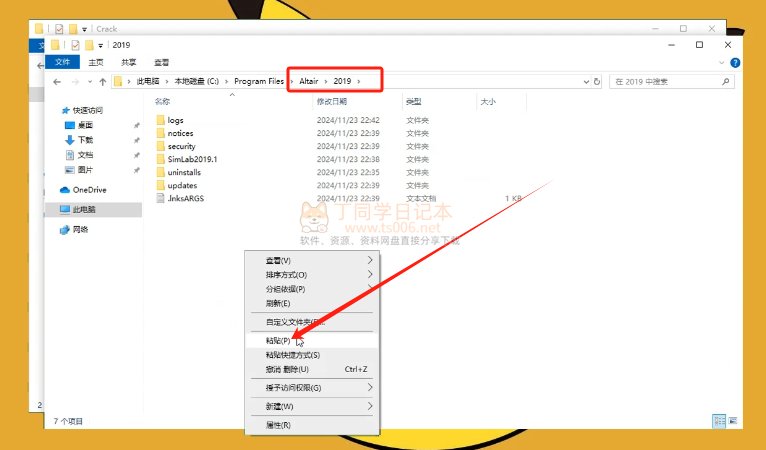Sort by the Type column header
Viewport: 766px width, 450px height.
tap(413, 102)
